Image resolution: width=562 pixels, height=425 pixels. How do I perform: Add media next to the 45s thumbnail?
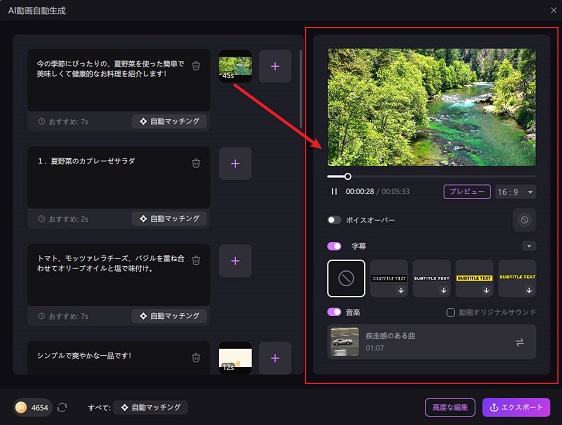tap(275, 66)
